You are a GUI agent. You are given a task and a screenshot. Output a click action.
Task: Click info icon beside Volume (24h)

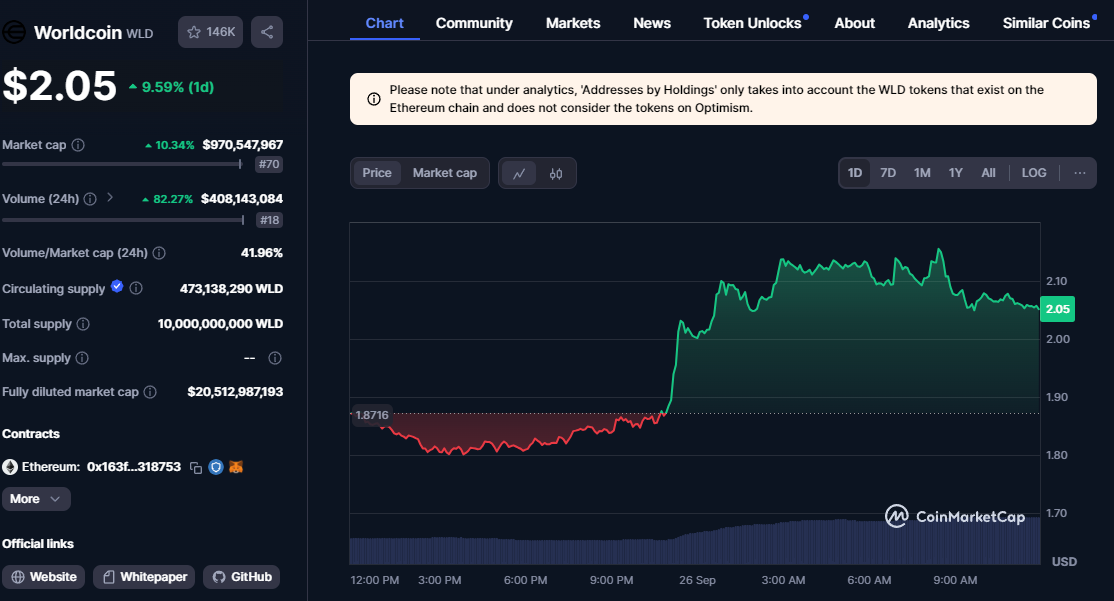pyautogui.click(x=90, y=199)
